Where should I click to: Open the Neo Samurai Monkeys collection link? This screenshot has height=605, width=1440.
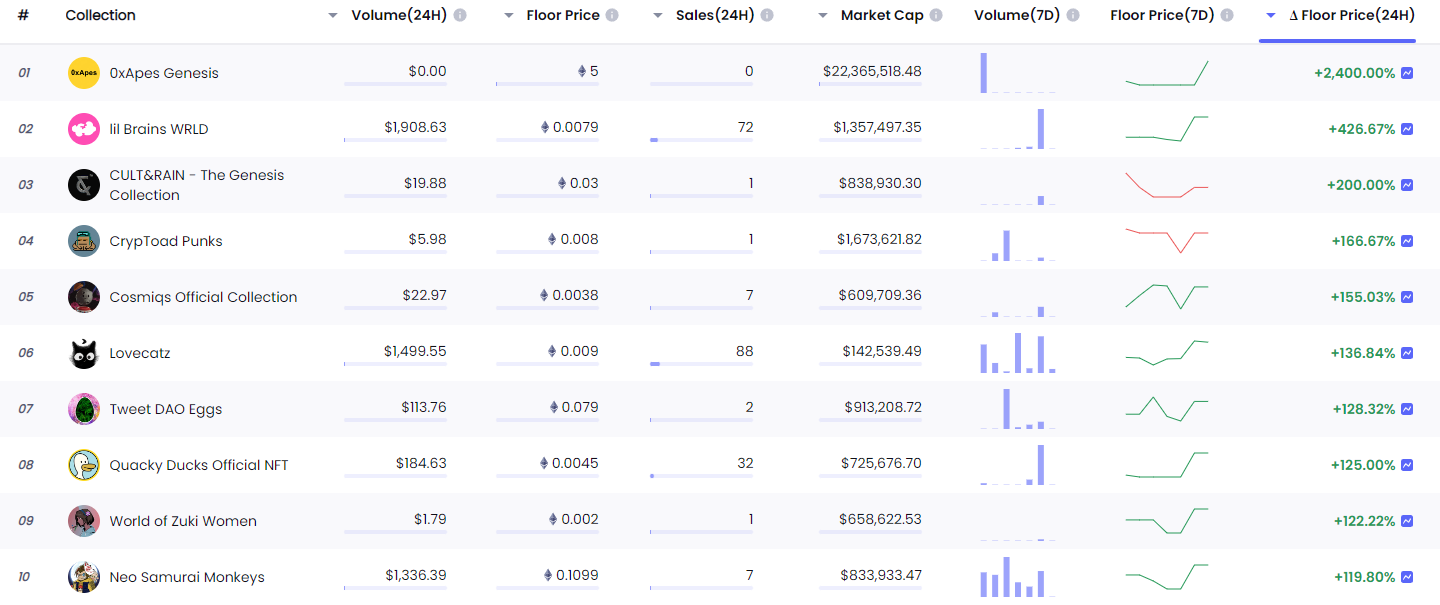pyautogui.click(x=187, y=577)
